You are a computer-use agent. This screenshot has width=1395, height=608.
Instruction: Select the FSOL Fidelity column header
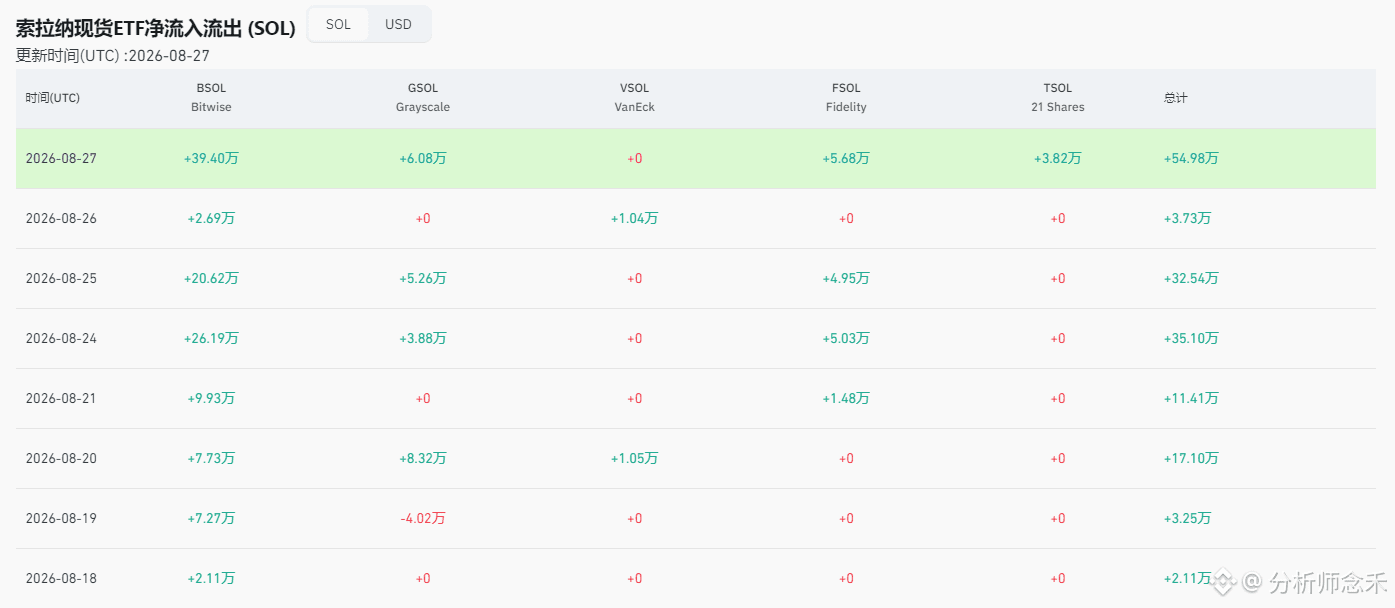point(846,98)
